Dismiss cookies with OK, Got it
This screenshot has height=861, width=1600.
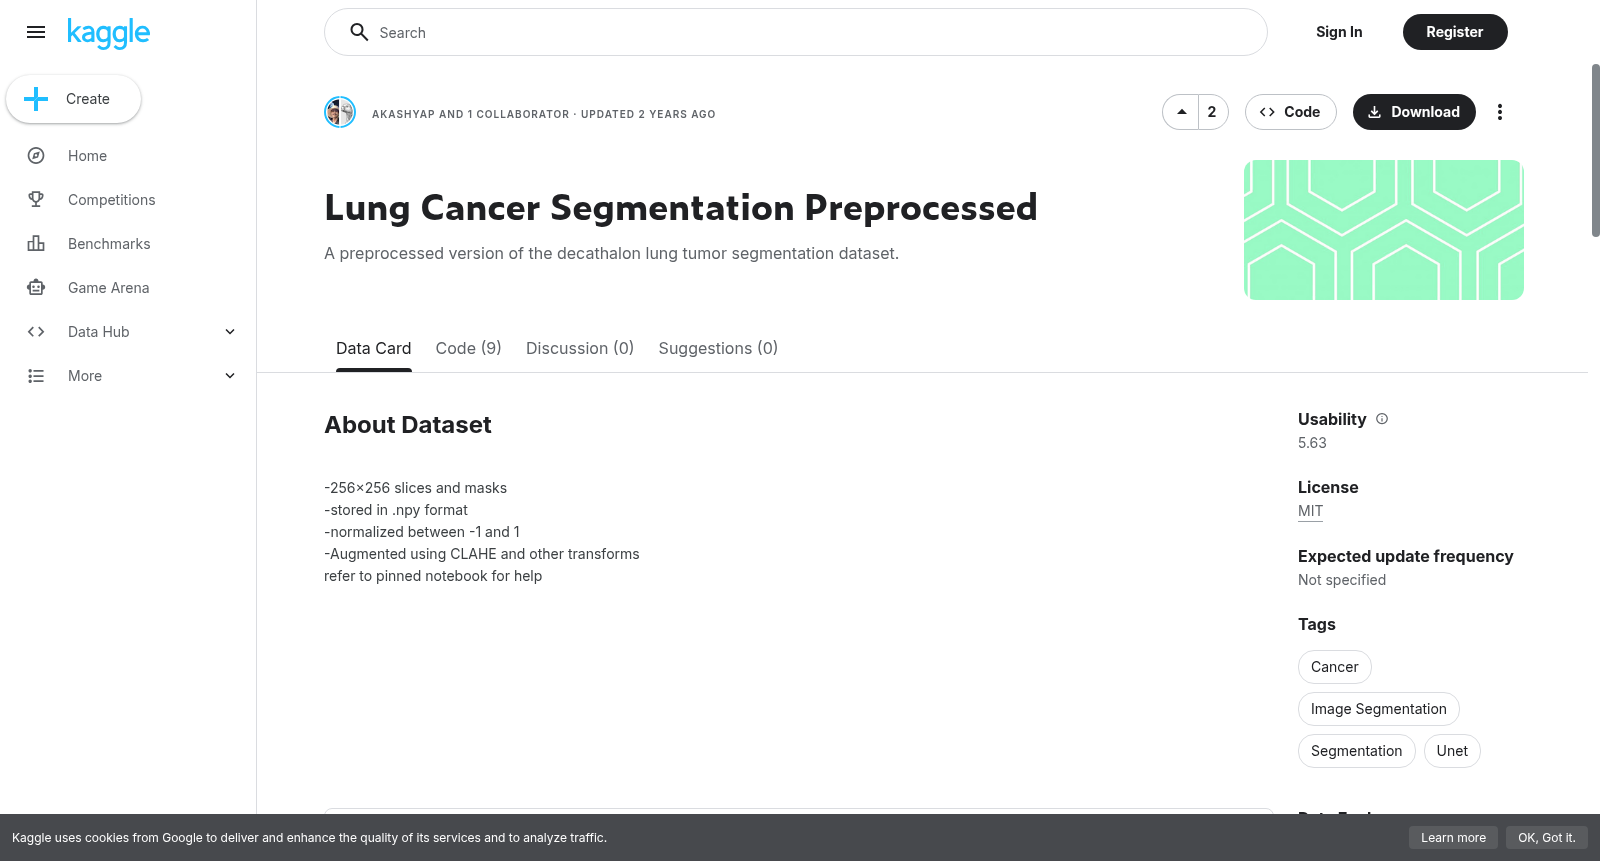(x=1546, y=838)
